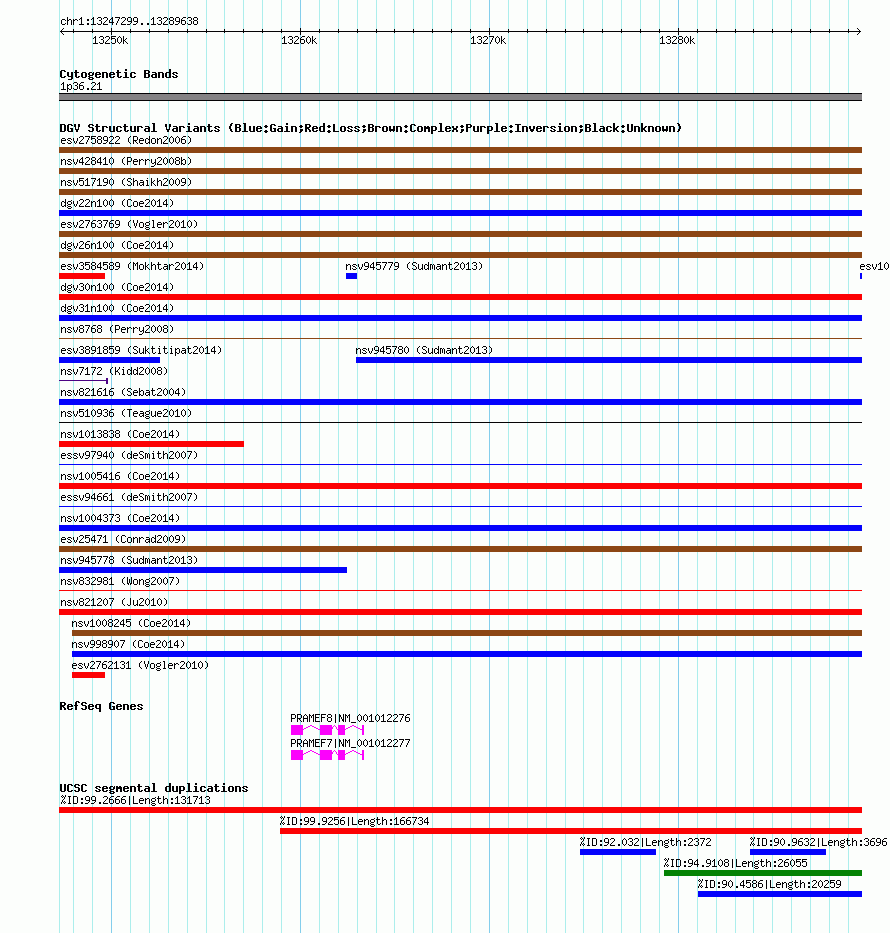Viewport: 890px width, 933px height.
Task: Select the nsv832981 (Wong2007) label
Action: (x=120, y=581)
